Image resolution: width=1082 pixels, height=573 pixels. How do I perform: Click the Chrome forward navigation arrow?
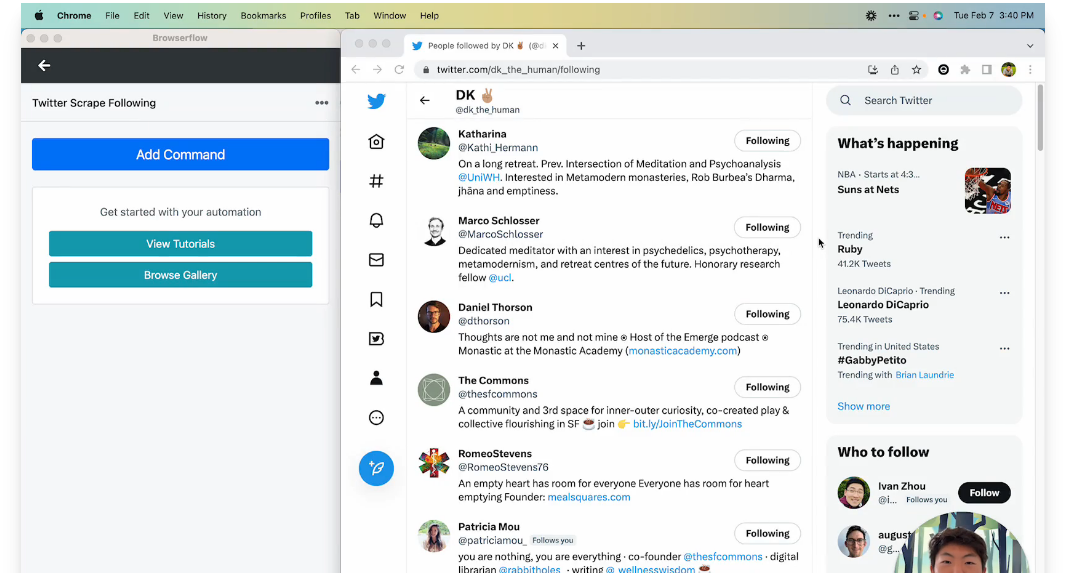coord(377,69)
